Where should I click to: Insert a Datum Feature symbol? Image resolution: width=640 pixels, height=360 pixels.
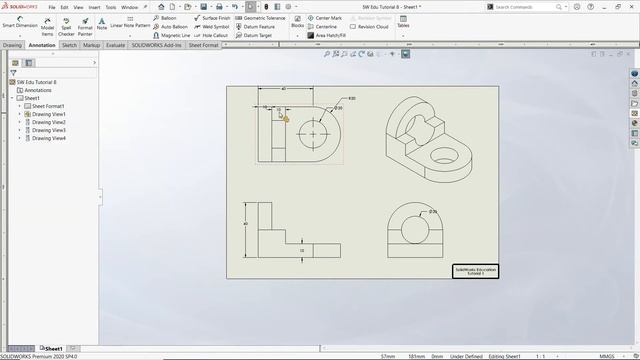click(x=255, y=27)
